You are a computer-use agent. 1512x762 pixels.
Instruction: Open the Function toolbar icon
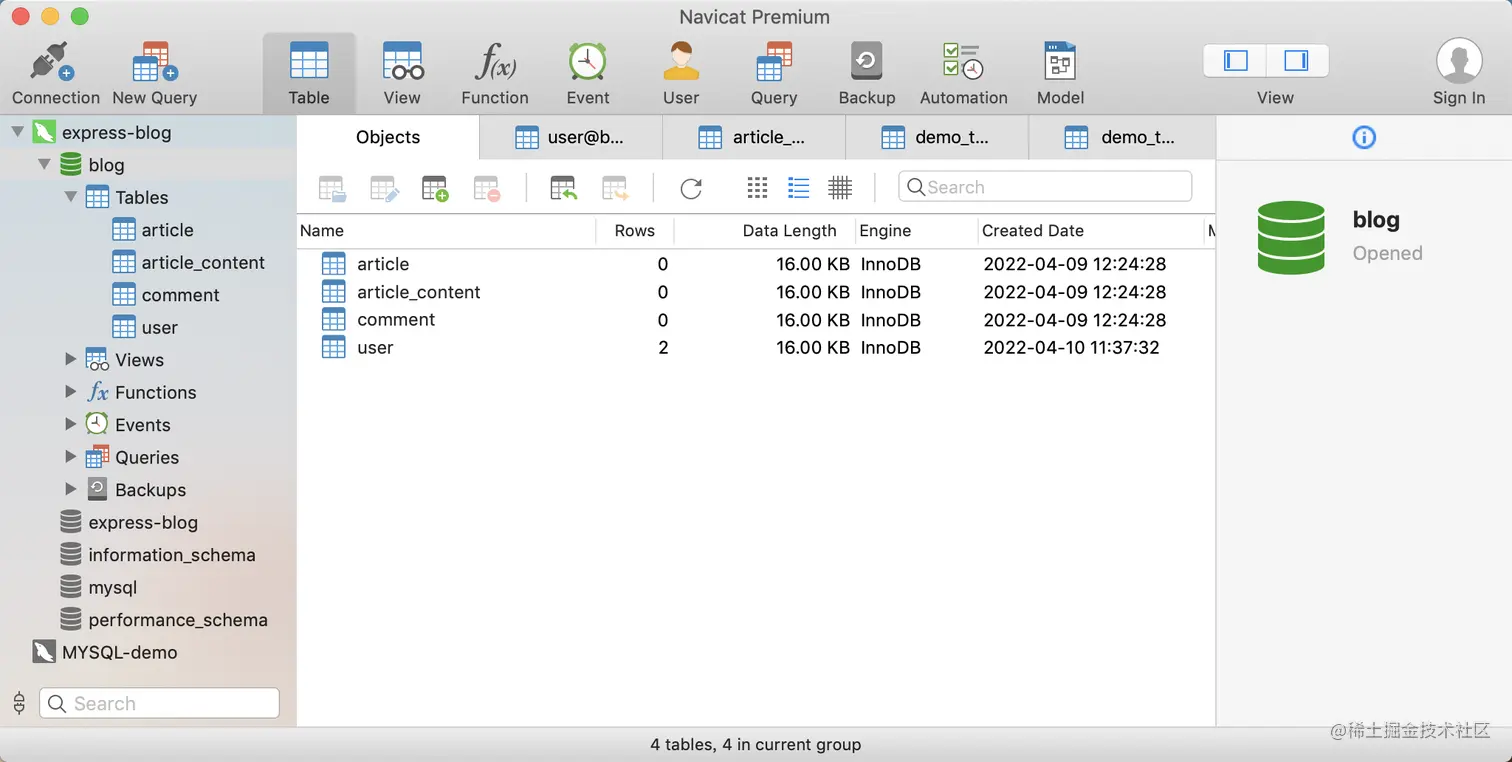(495, 73)
